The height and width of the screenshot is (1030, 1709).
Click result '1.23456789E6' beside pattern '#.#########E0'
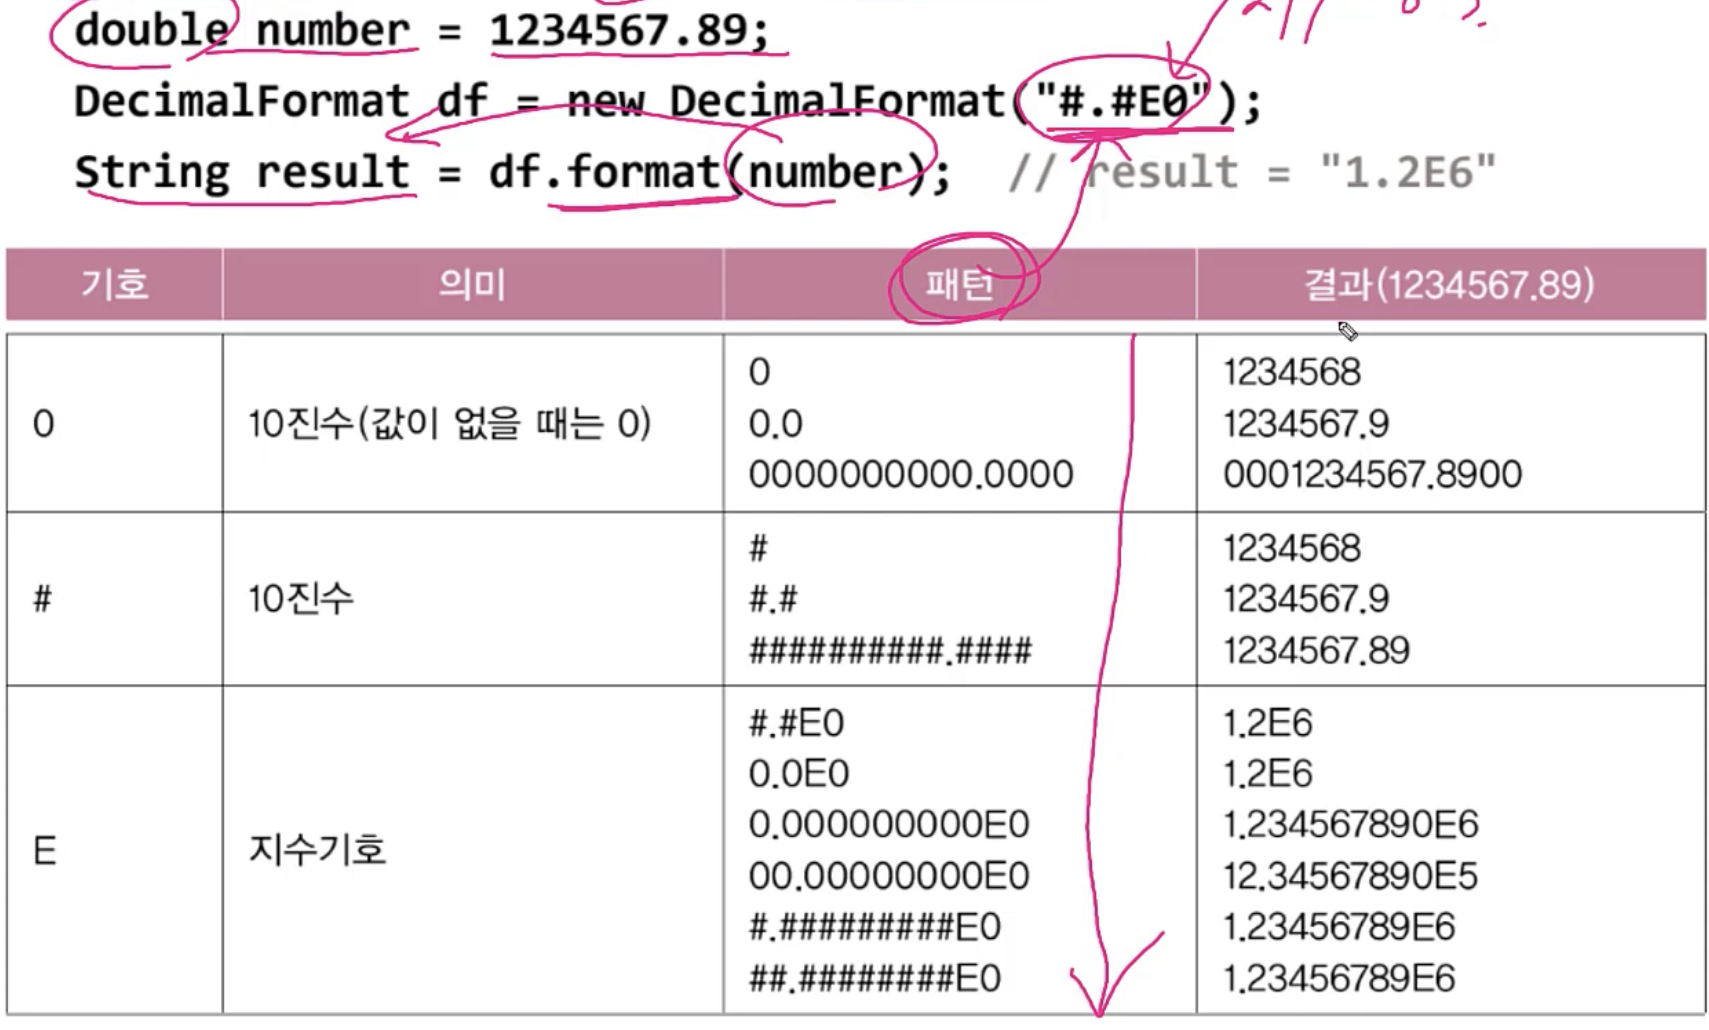pyautogui.click(x=1339, y=927)
